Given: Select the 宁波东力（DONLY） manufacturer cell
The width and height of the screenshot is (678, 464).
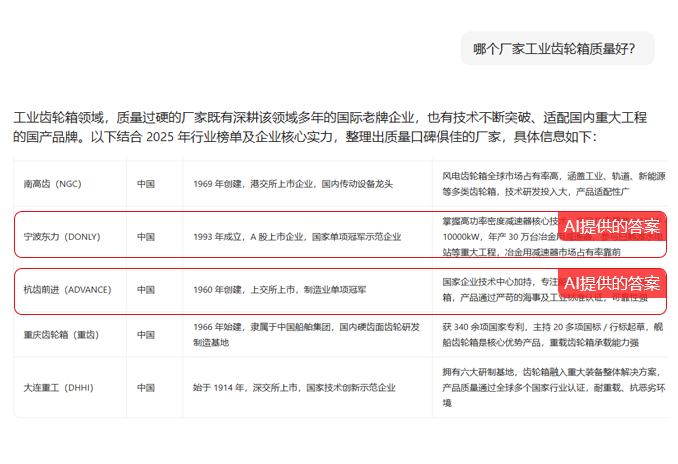Looking at the screenshot, I should tap(61, 237).
